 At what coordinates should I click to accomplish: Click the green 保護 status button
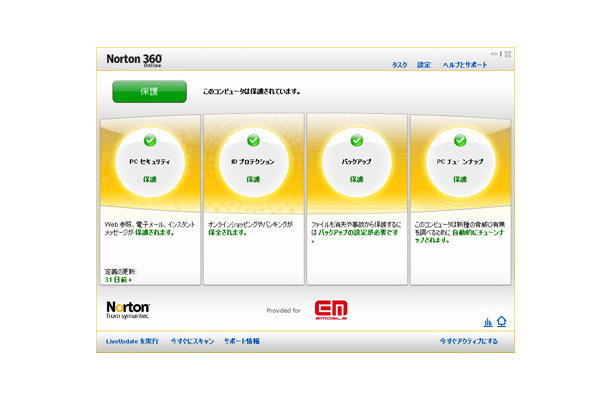click(149, 91)
